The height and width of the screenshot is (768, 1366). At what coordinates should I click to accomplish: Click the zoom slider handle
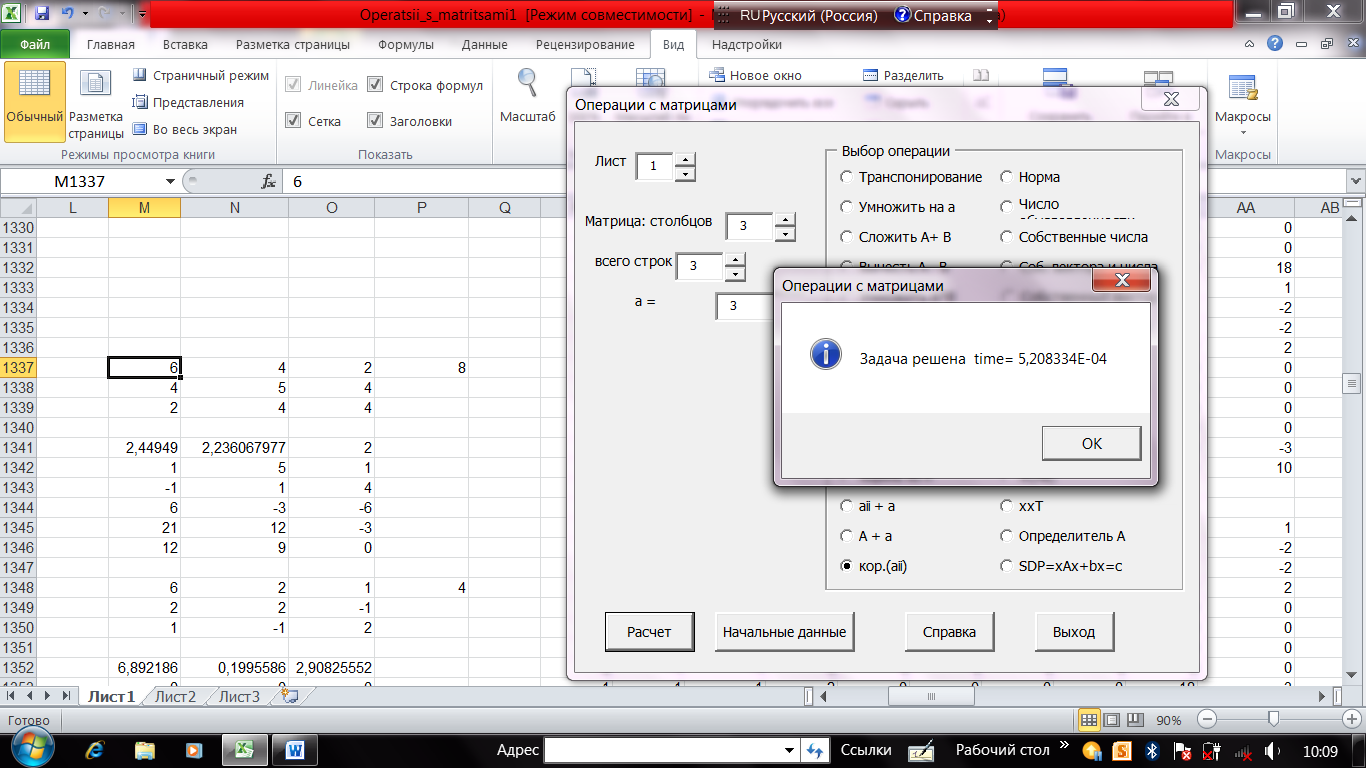coord(1273,719)
